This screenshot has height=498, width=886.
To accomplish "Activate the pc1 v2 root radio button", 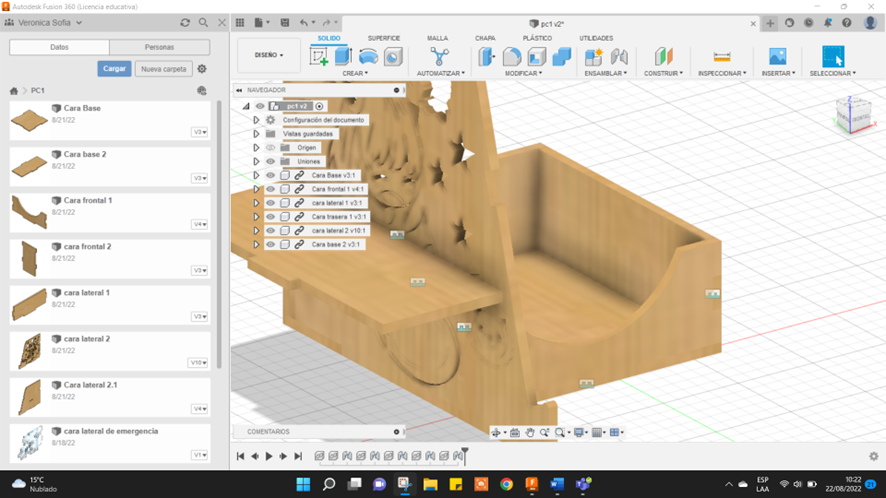I will pos(319,106).
